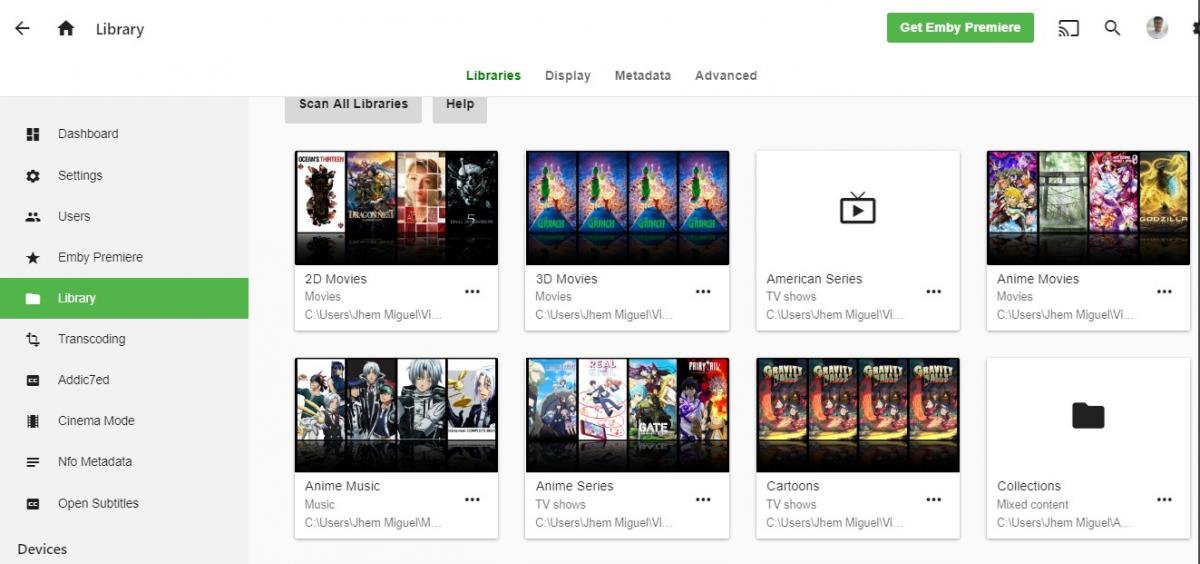Click the Anime Series poster thumbnail
Screen dimensions: 1200x564
click(627, 415)
